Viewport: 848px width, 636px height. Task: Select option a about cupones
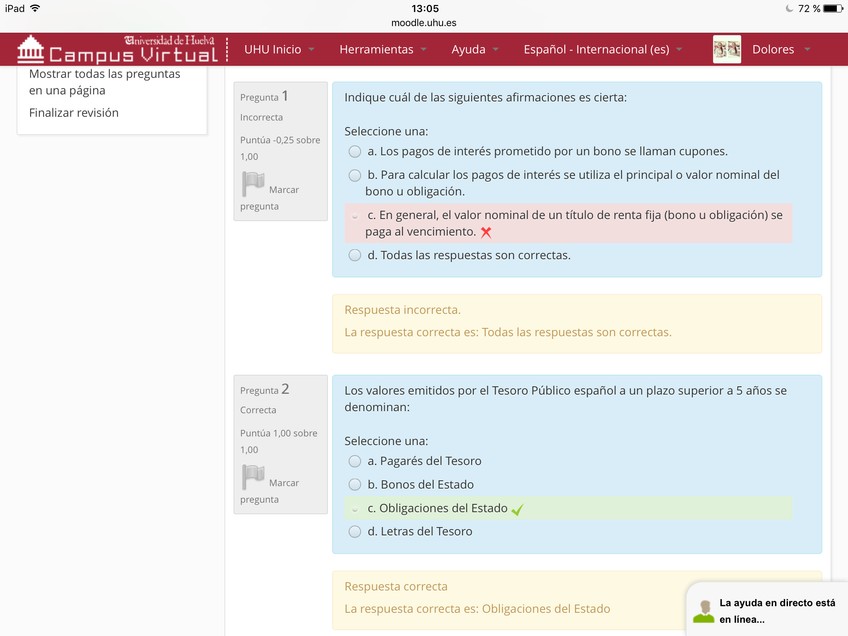pos(355,151)
